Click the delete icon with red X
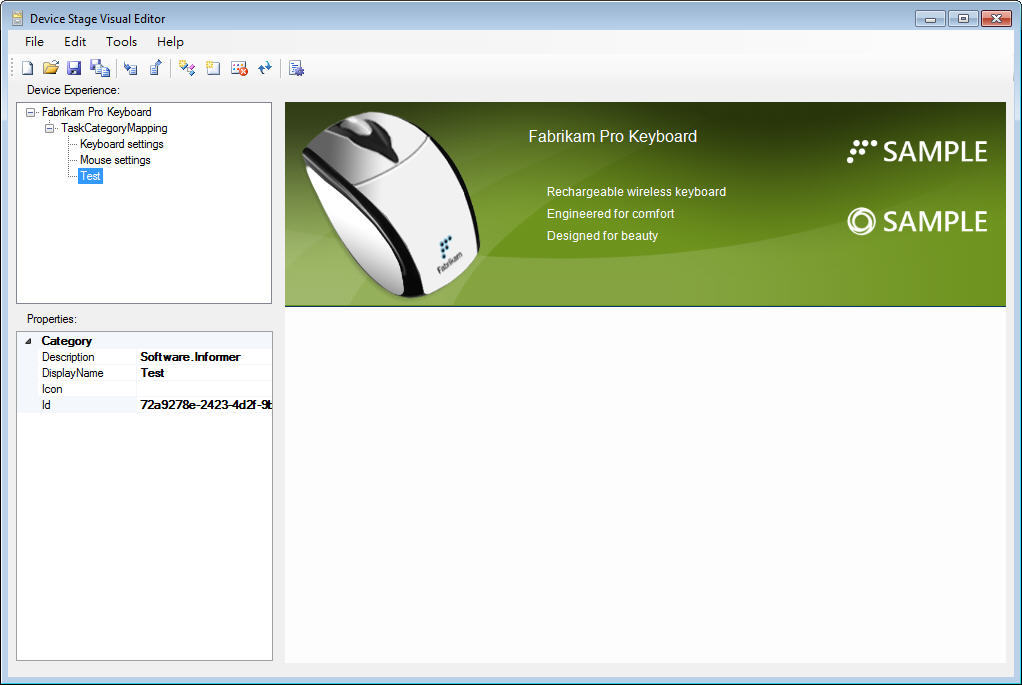This screenshot has height=685, width=1022. coord(239,68)
